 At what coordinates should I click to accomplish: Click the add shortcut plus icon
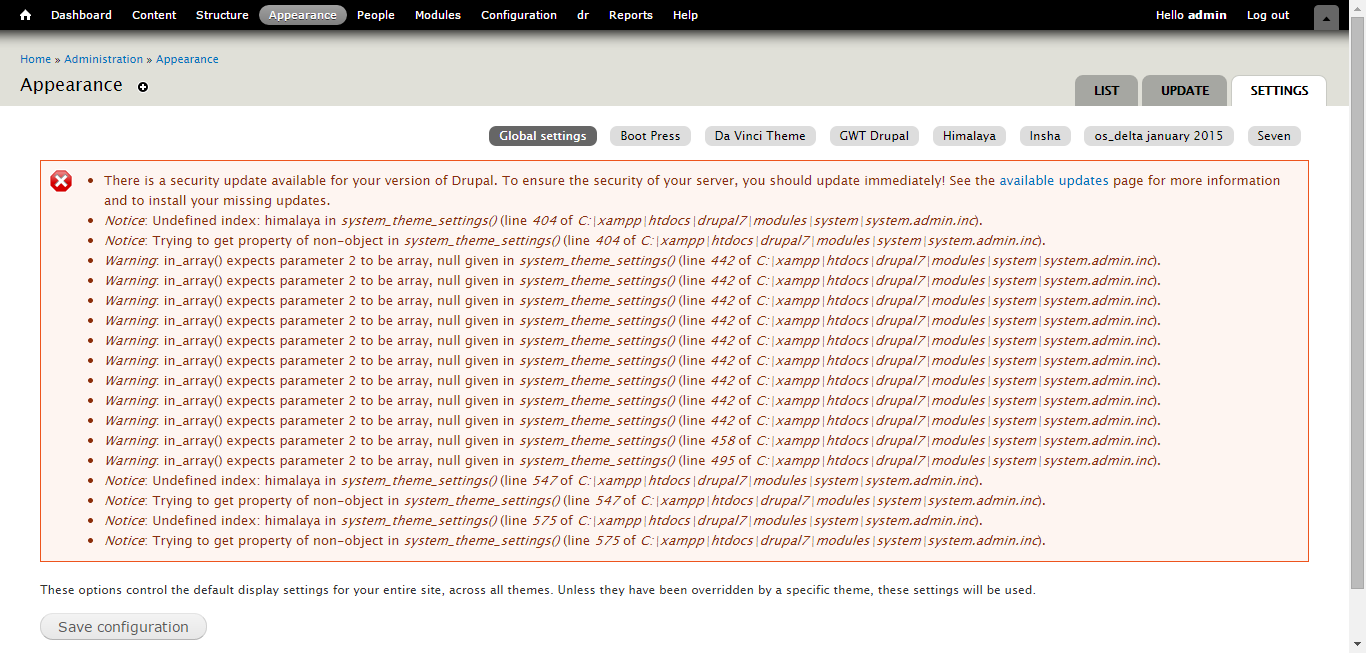click(x=143, y=87)
